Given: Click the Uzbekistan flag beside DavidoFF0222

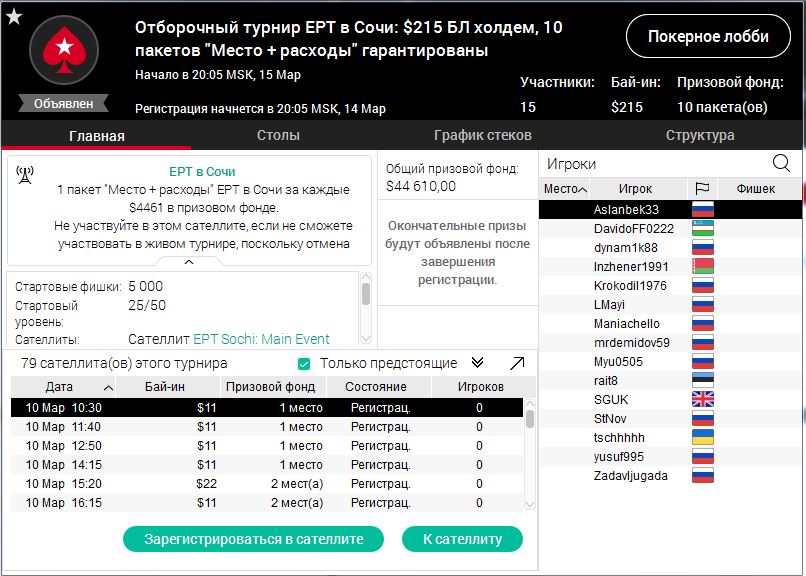Looking at the screenshot, I should tap(703, 228).
